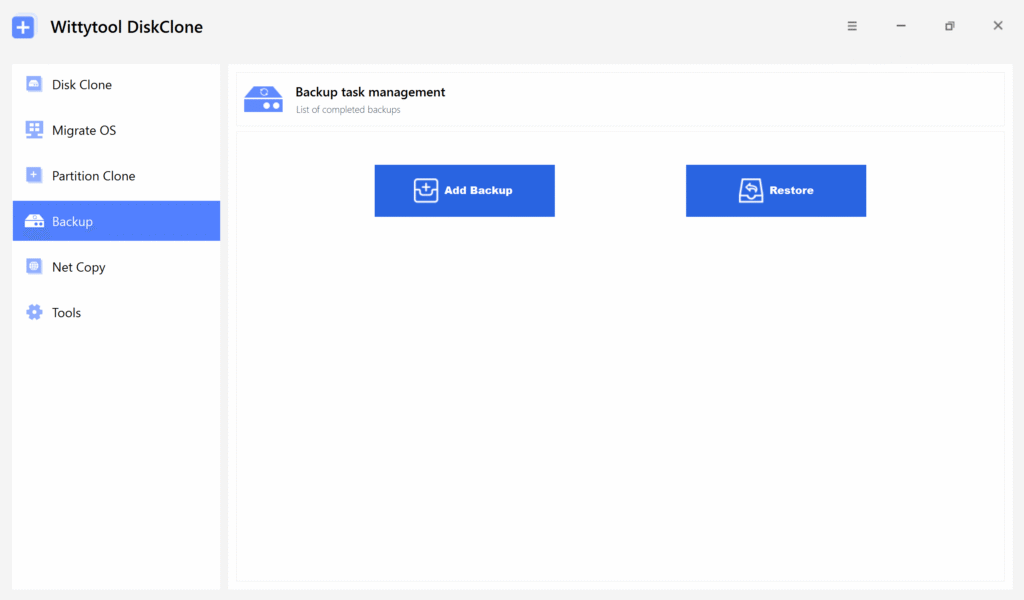Minimize the DiskClone window
Viewport: 1024px width, 600px height.
(x=901, y=26)
